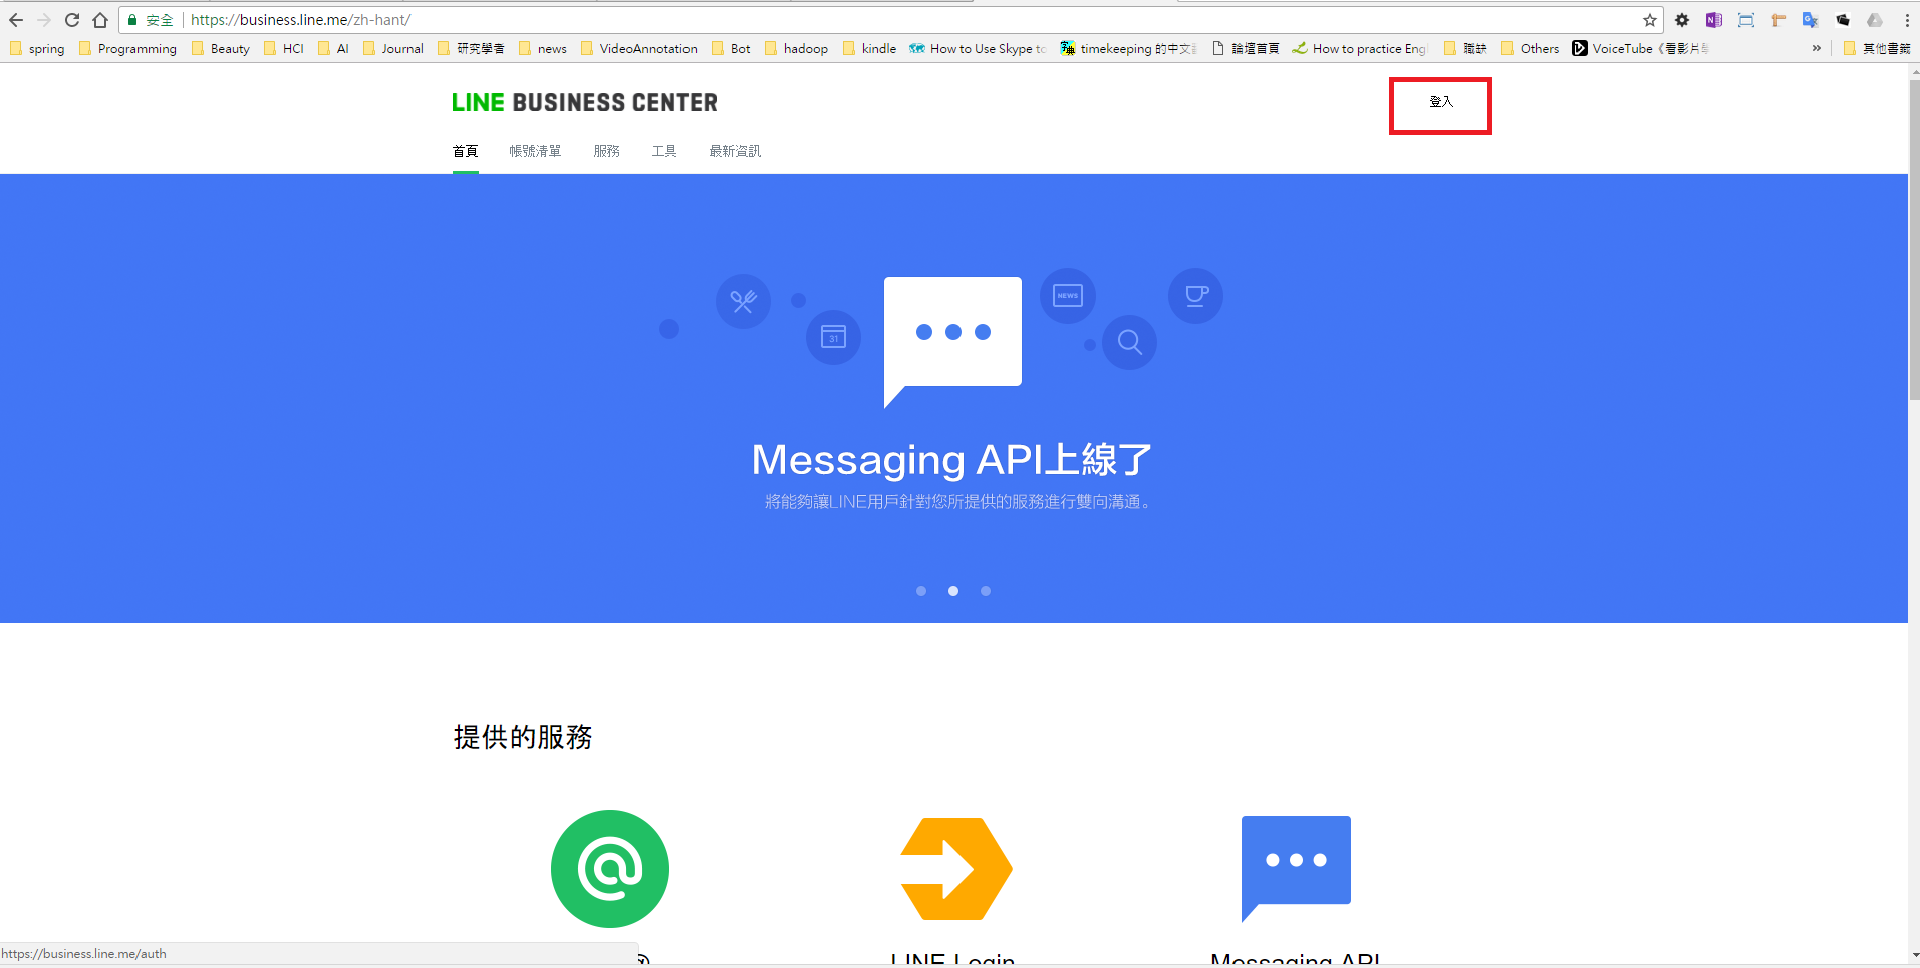Click the page vertical scrollbar thumb

pos(1914,240)
